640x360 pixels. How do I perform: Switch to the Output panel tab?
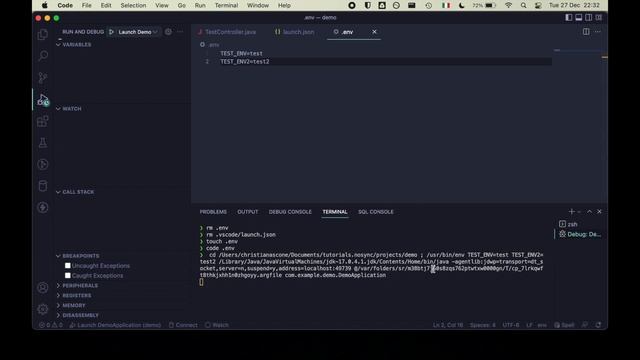tap(248, 212)
